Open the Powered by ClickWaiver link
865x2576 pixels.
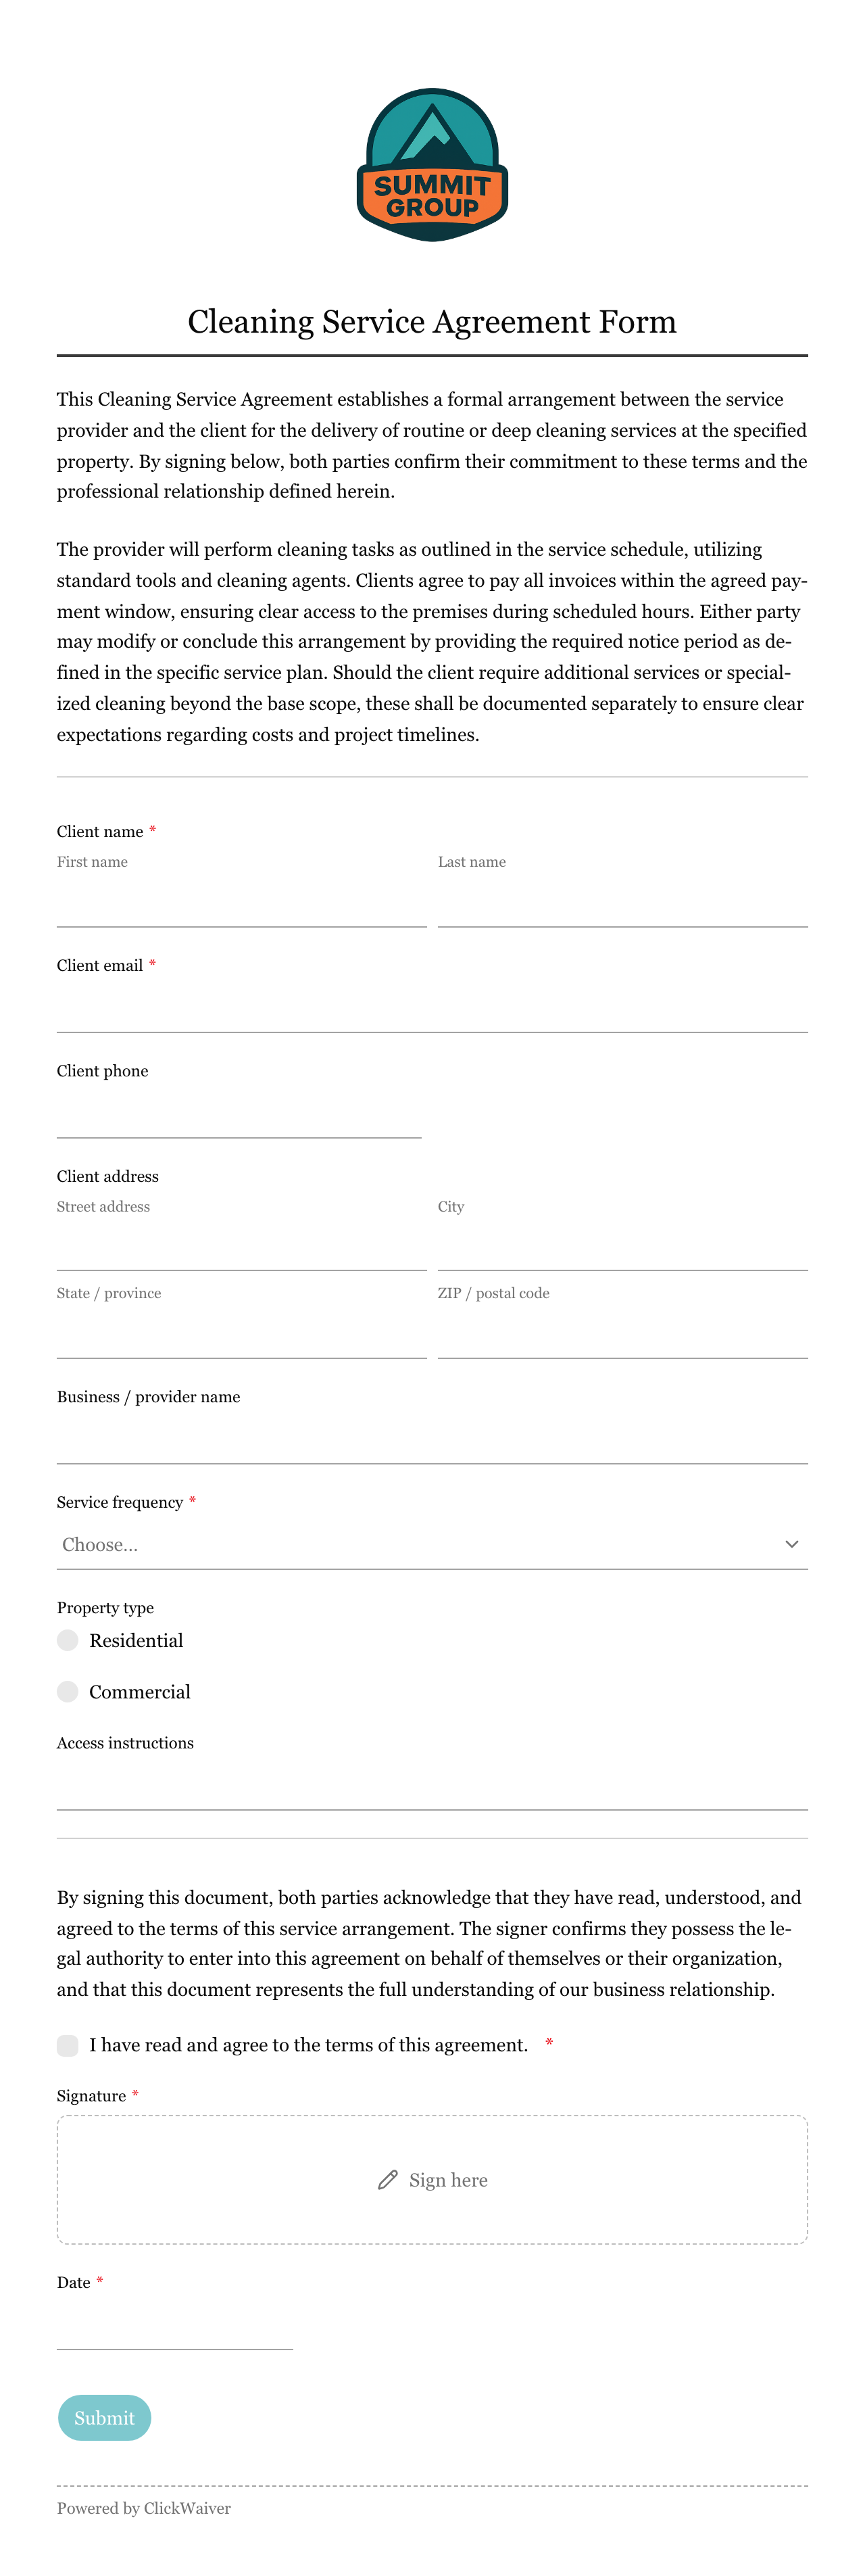pos(144,2508)
